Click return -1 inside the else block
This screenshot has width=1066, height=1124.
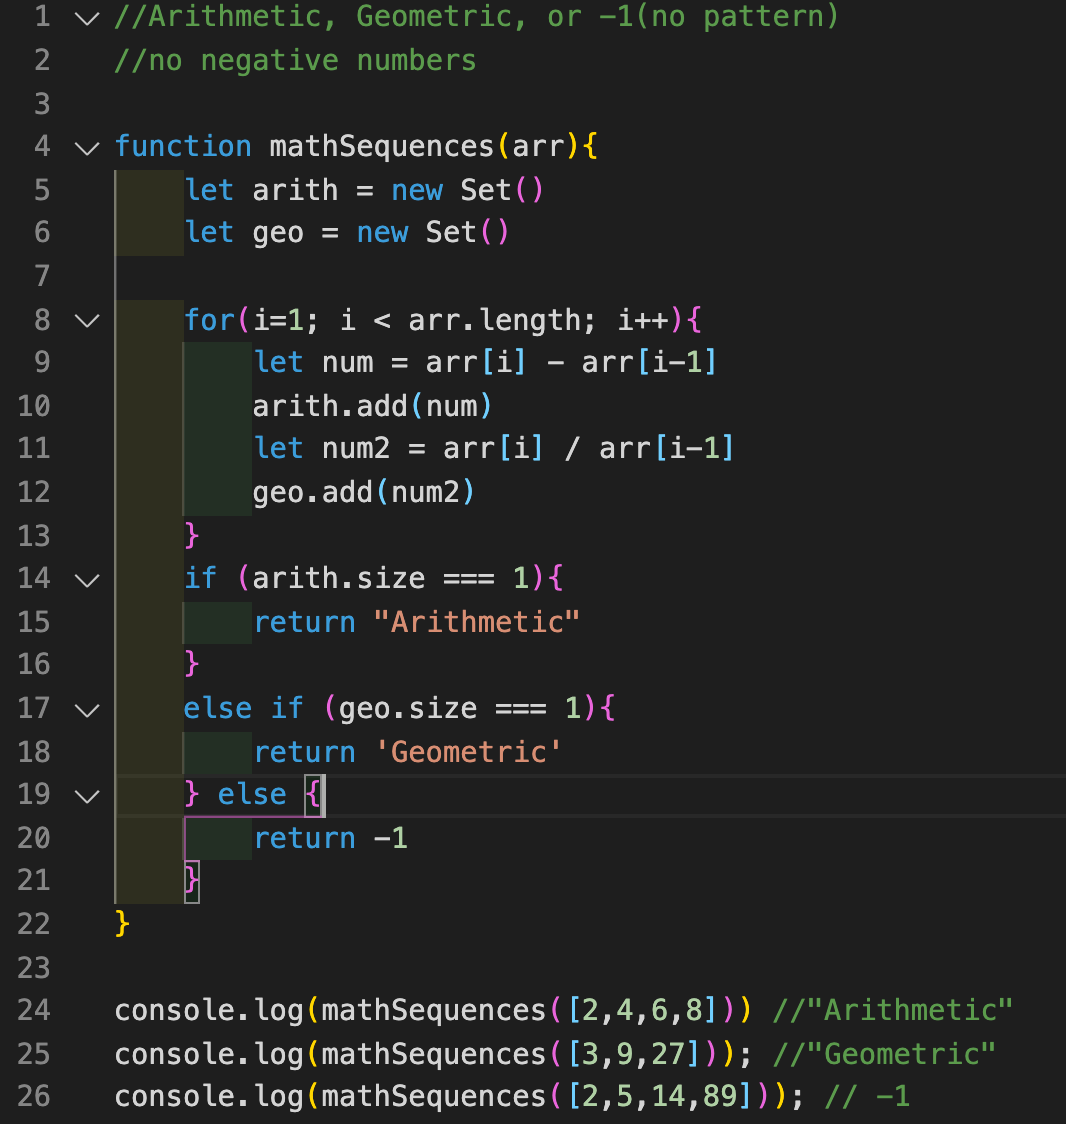pyautogui.click(x=330, y=837)
